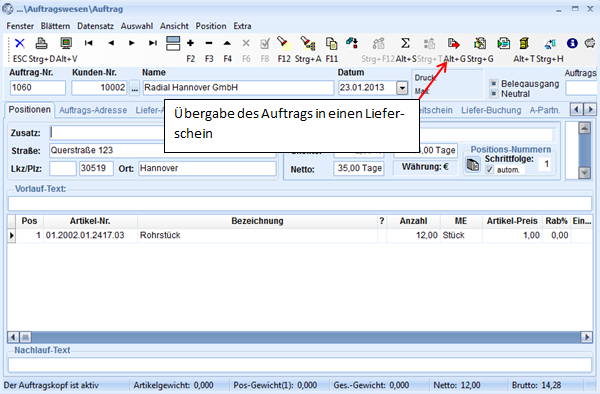Click the blue X close (ESC) toolbar icon
The image size is (600, 394).
(x=20, y=43)
